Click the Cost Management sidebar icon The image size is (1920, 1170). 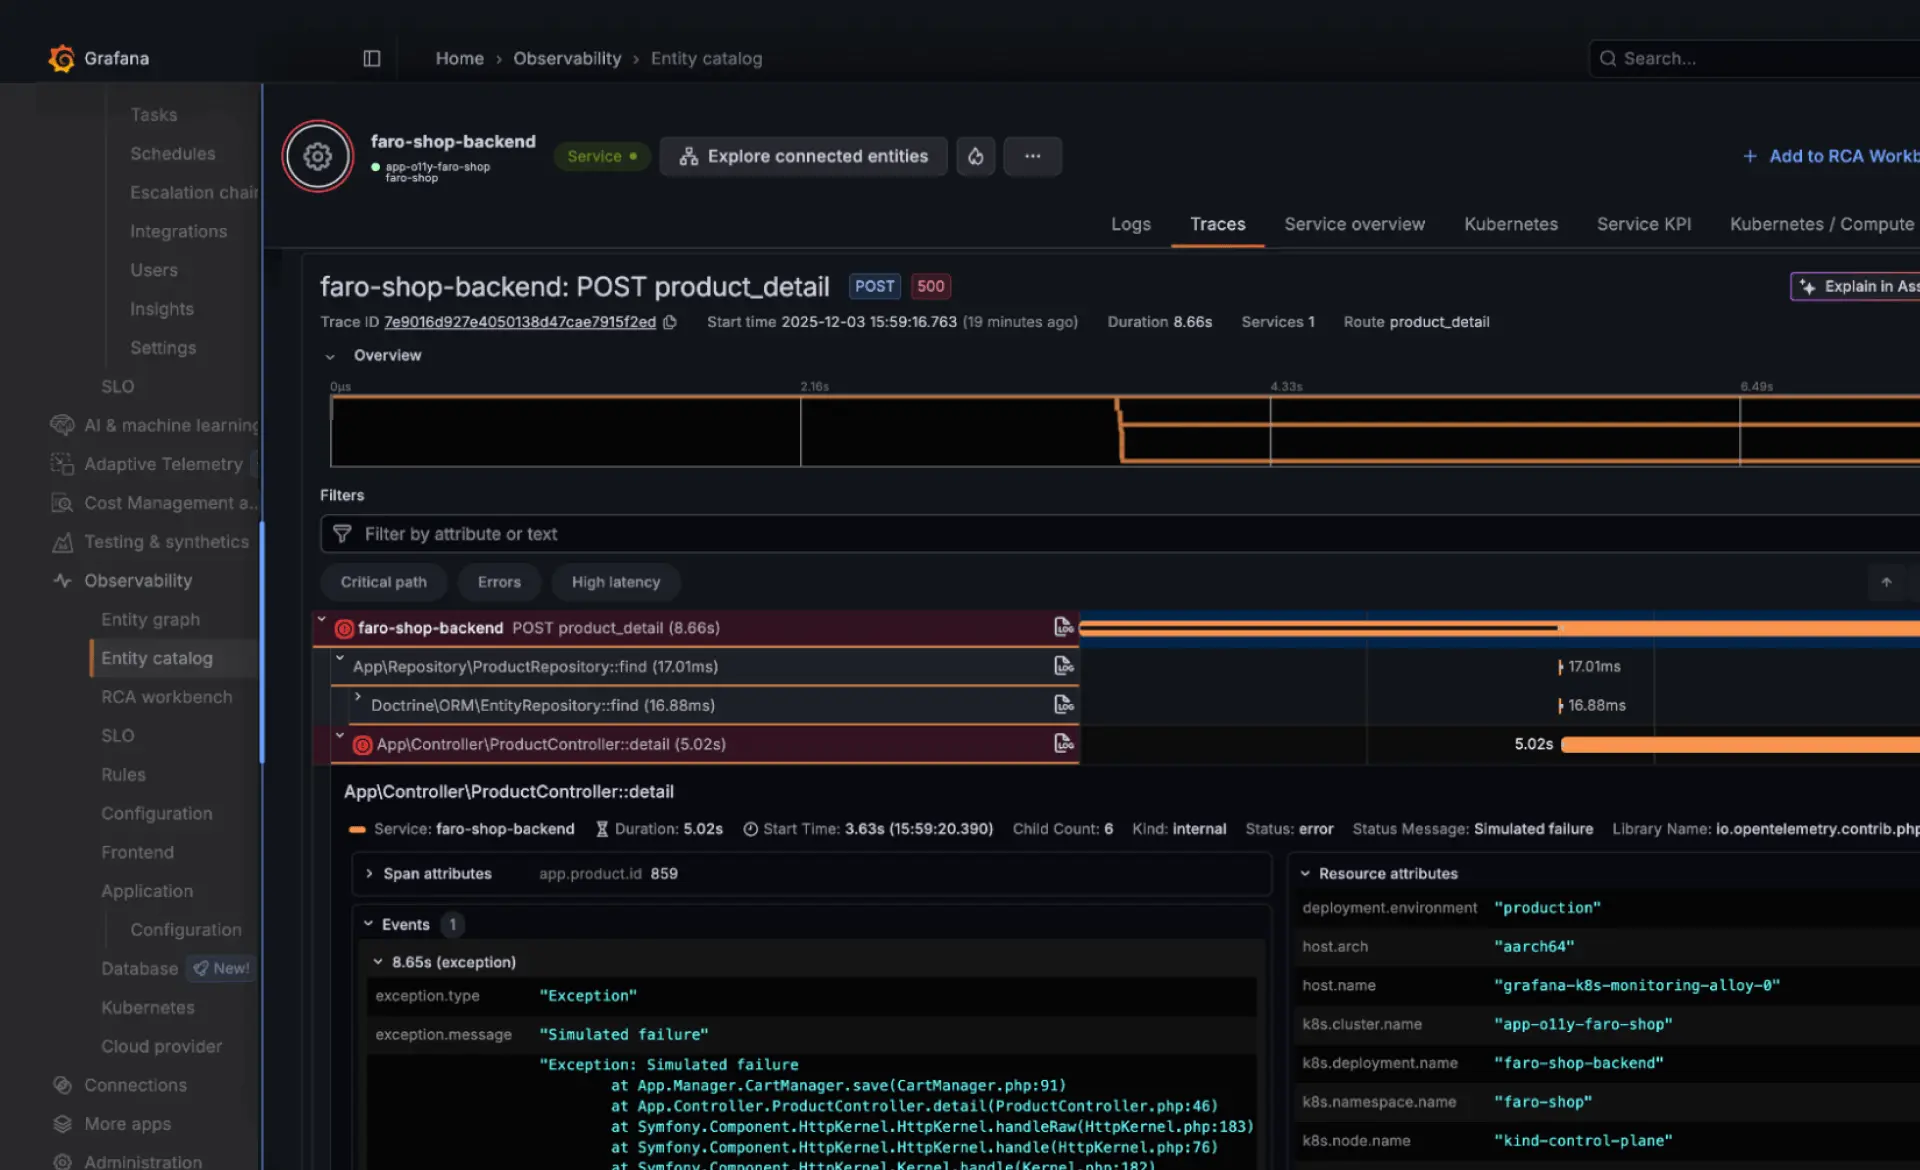pos(62,503)
